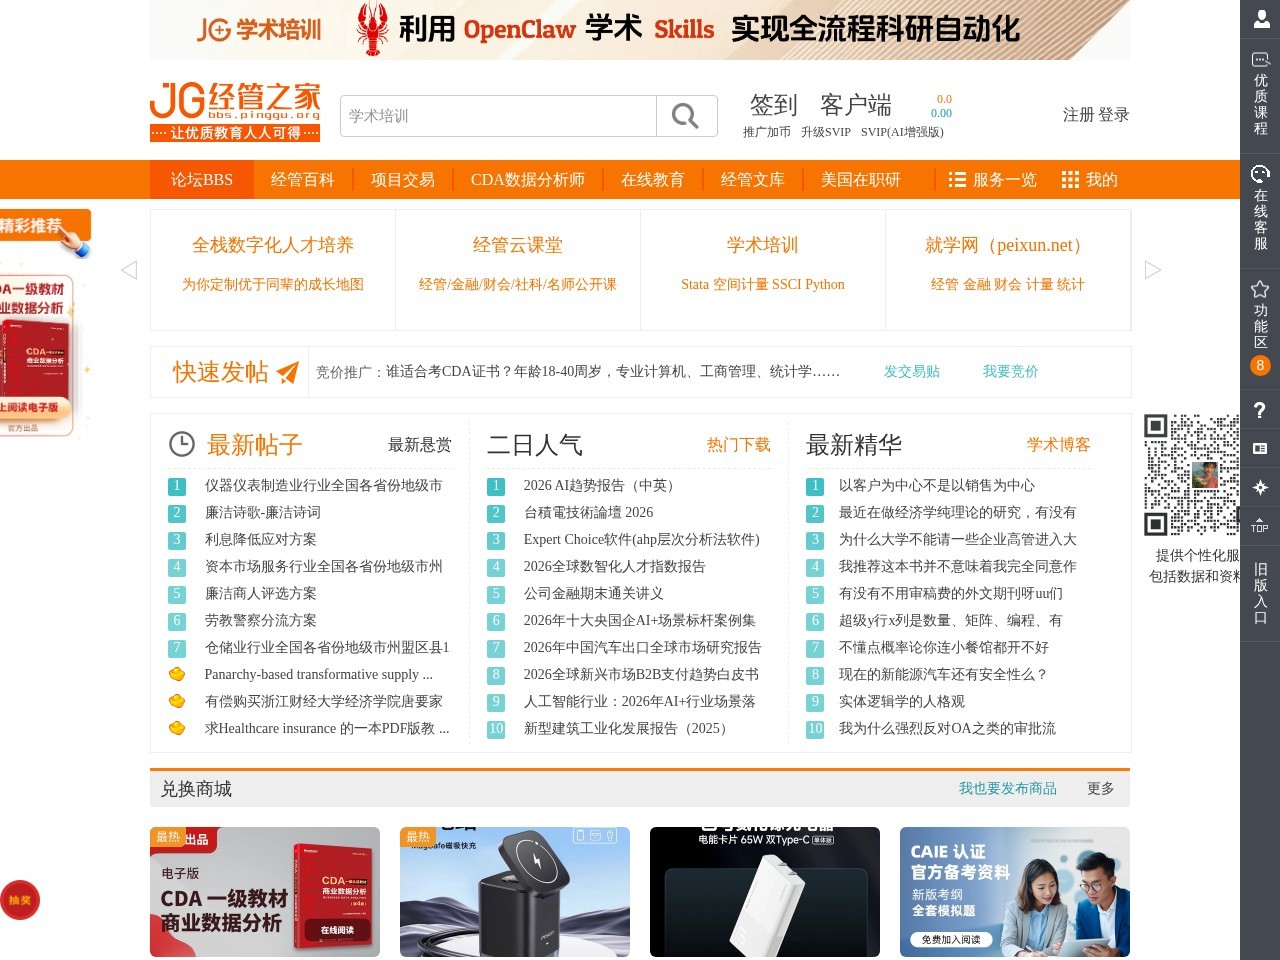
Task: Open magnetic charger product thumbnail
Action: [x=515, y=892]
